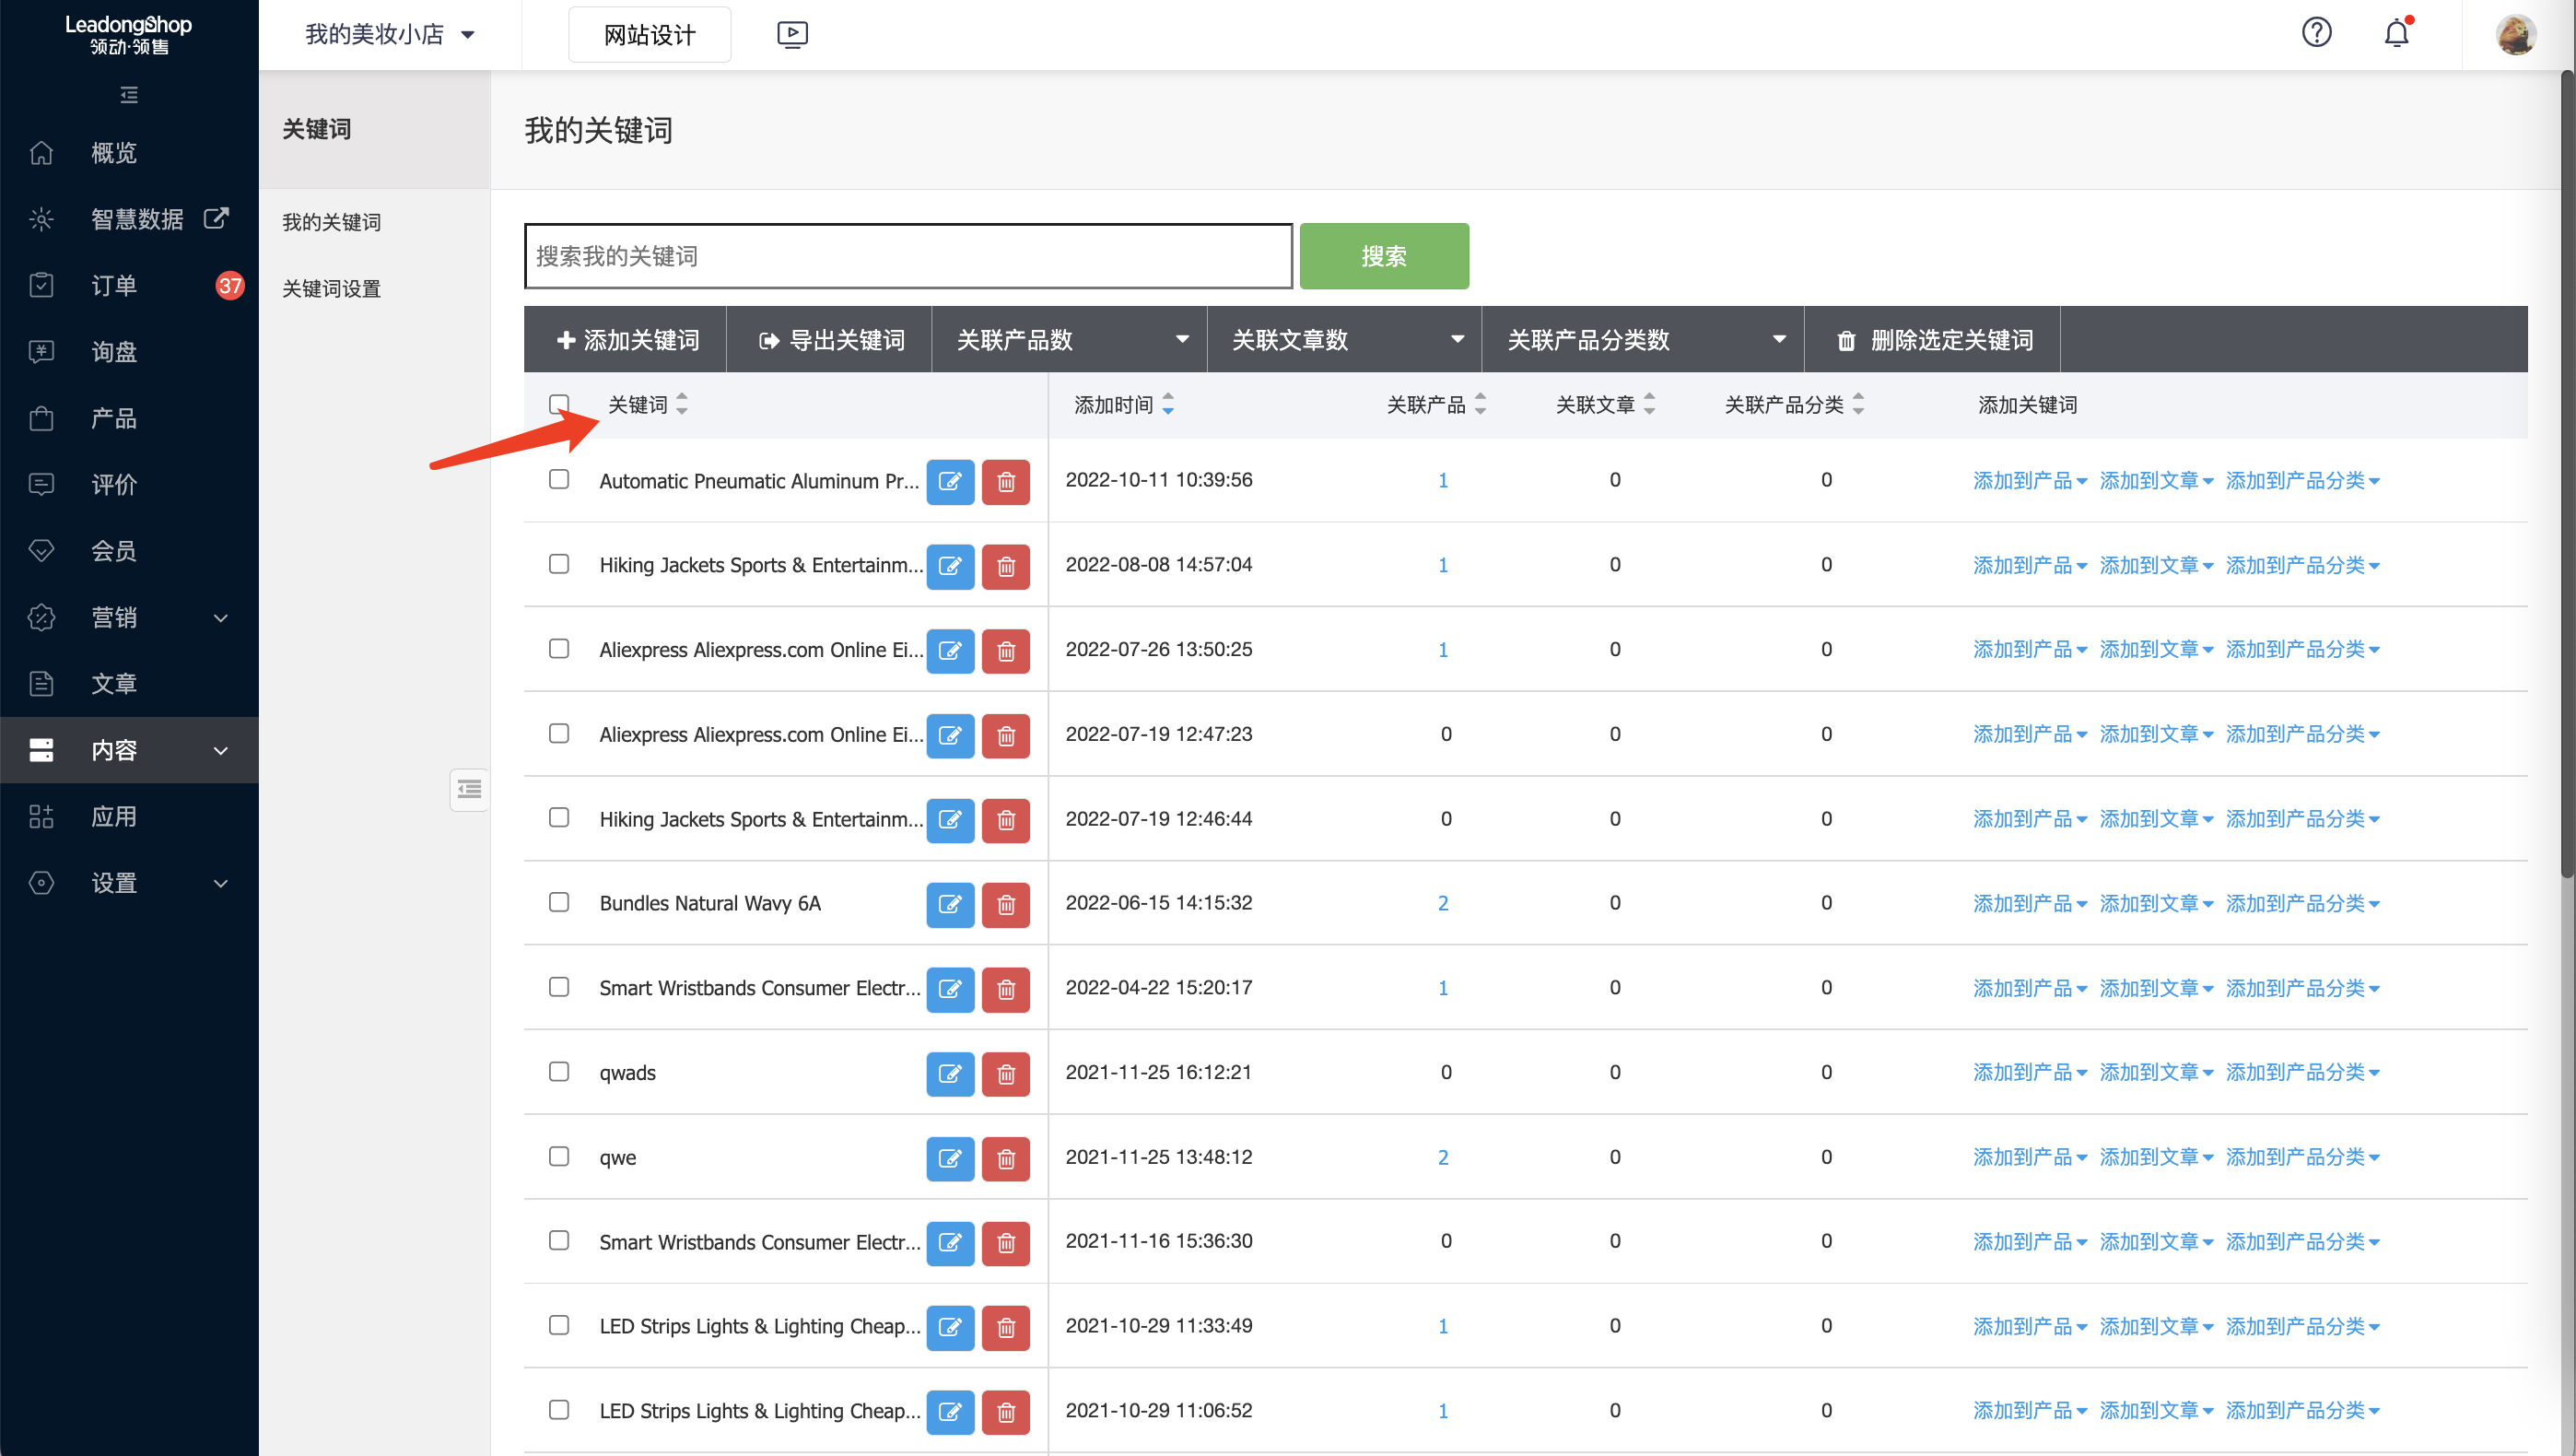Open 关键词设置 in the side menu
Viewport: 2576px width, 1456px height.
331,289
